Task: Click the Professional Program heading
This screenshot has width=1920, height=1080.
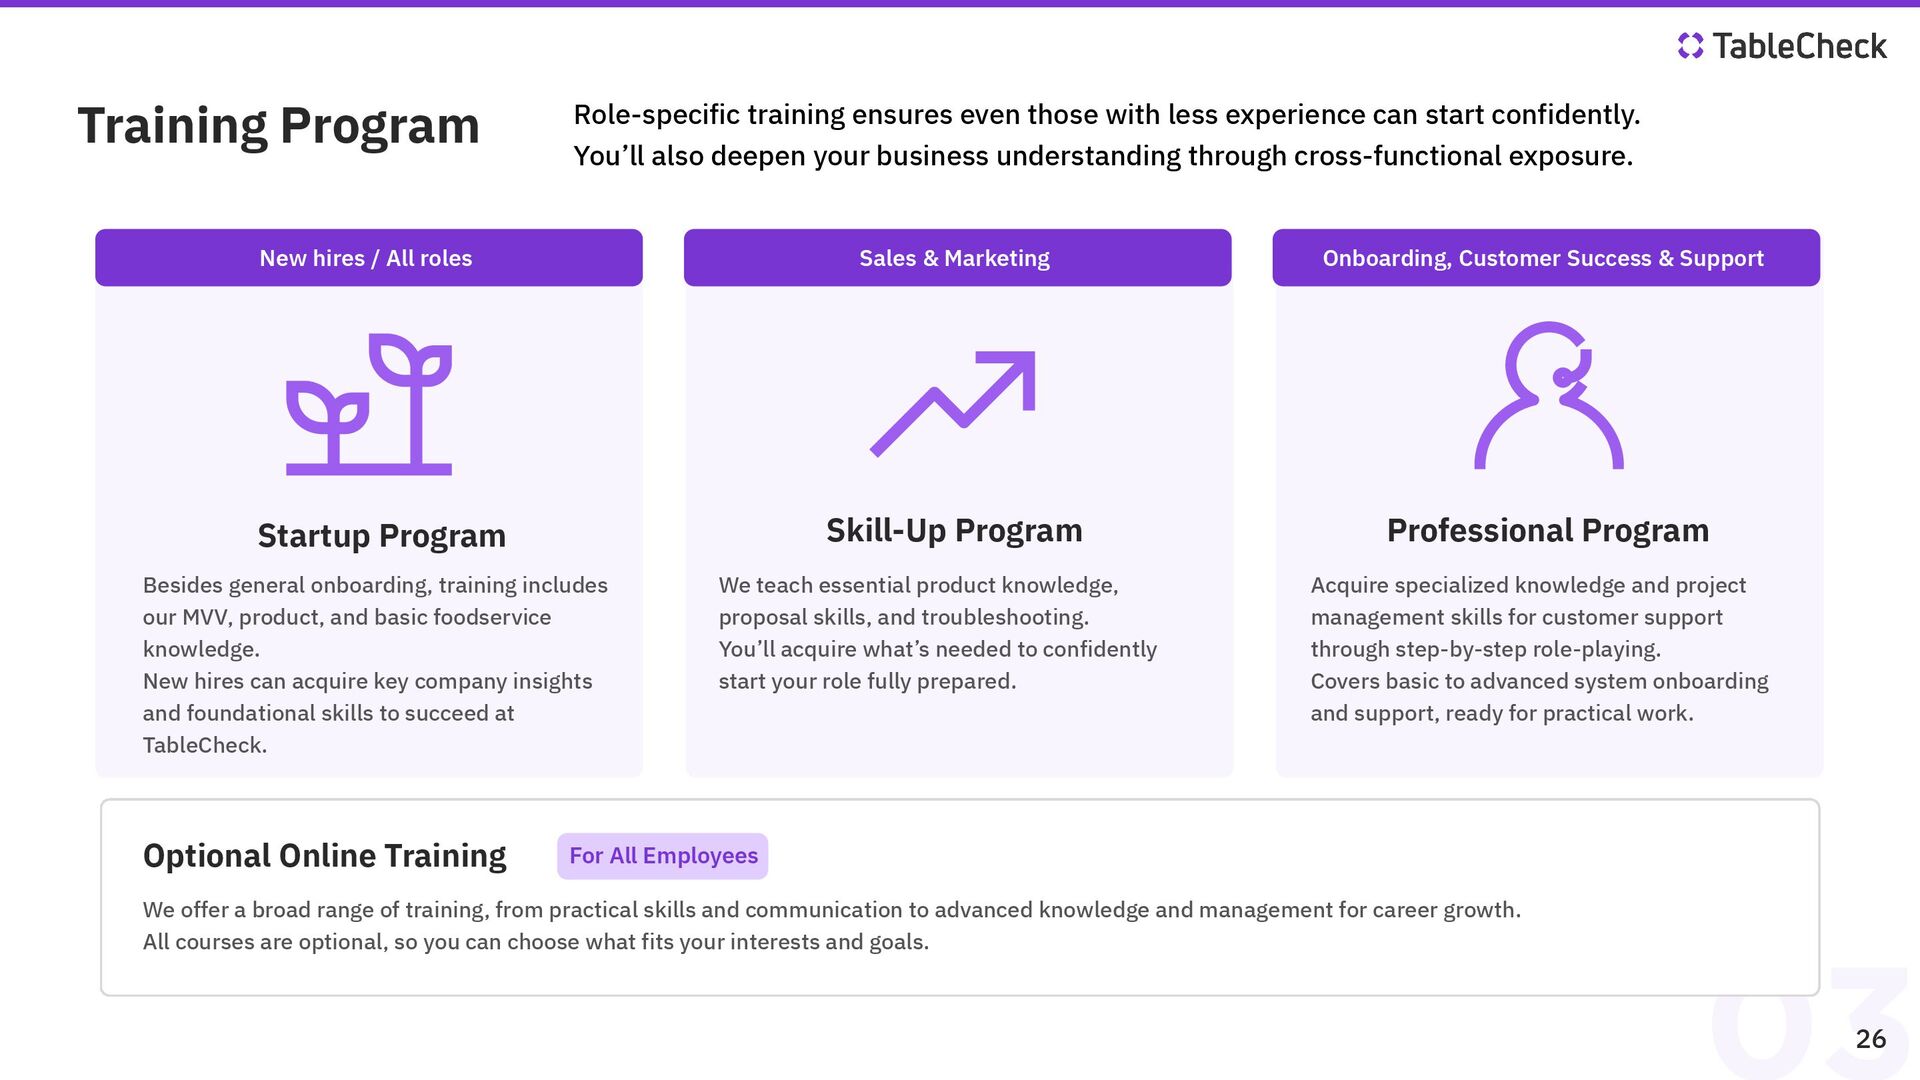Action: pyautogui.click(x=1548, y=531)
